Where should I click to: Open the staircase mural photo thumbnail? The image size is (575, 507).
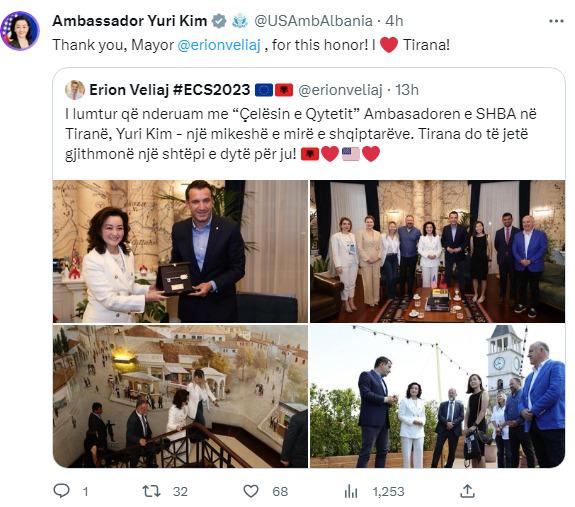pos(180,396)
